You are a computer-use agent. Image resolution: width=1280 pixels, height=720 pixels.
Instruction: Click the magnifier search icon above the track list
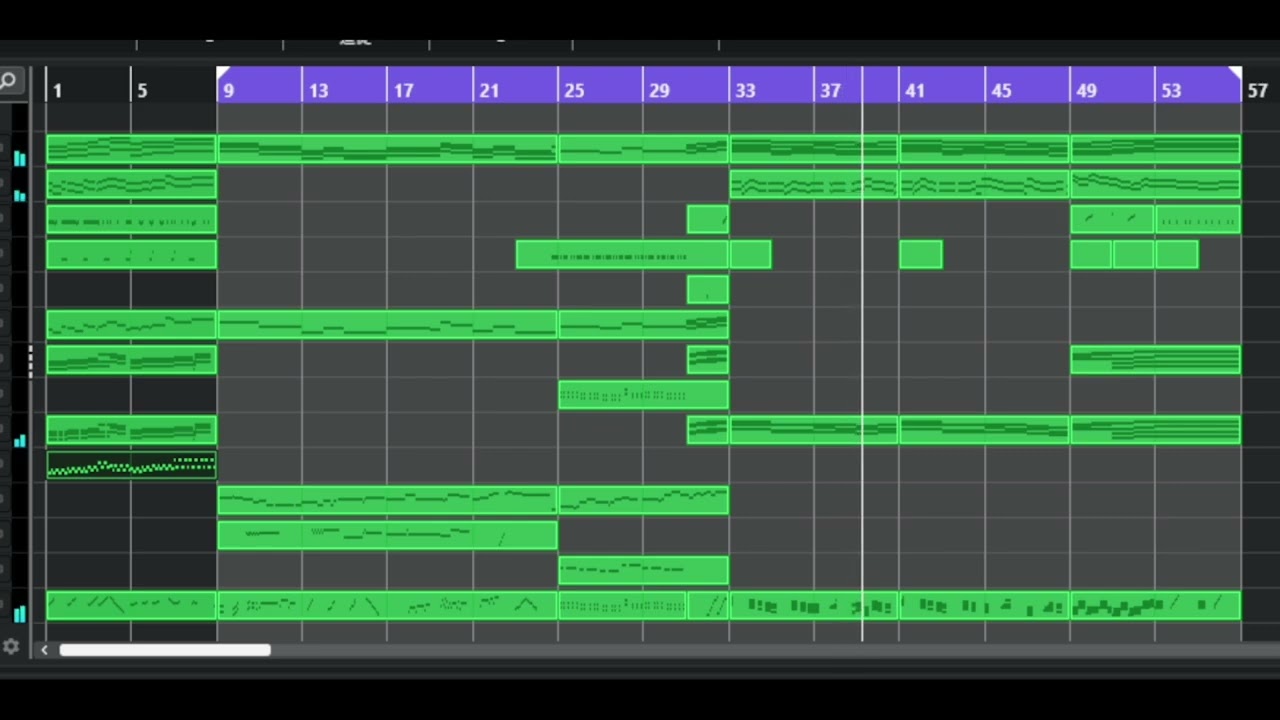tap(8, 82)
